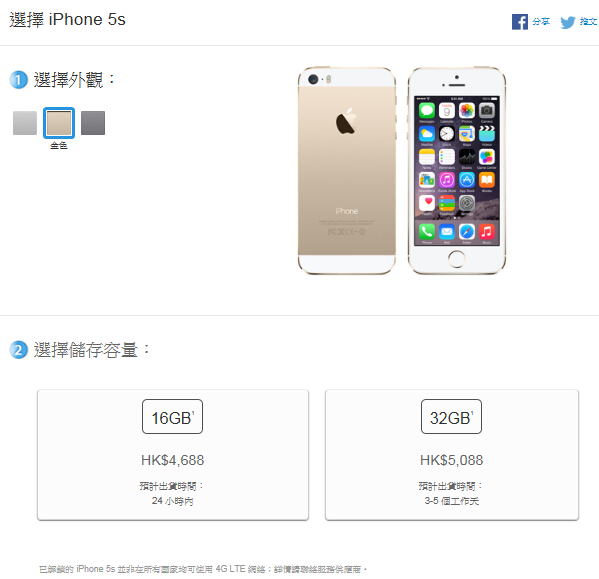The width and height of the screenshot is (599, 579).
Task: Click the HK$5,088 price
Action: 451,460
